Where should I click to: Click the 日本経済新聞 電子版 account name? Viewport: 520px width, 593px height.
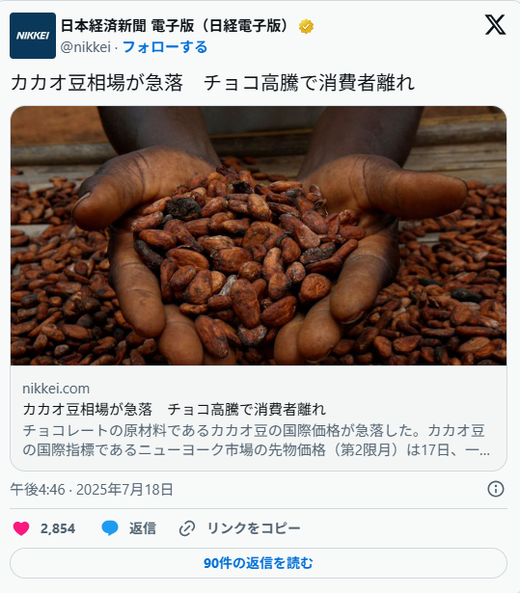click(175, 26)
